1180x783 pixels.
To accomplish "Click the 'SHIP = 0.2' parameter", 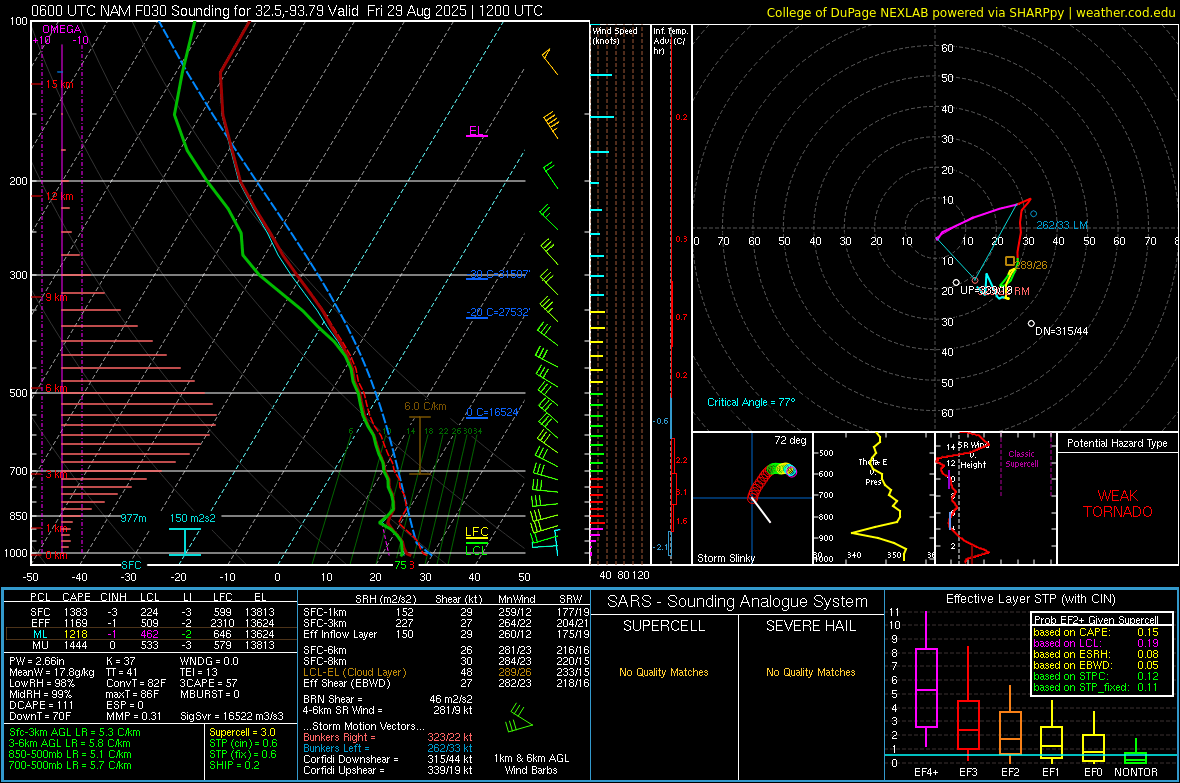I will (234, 765).
